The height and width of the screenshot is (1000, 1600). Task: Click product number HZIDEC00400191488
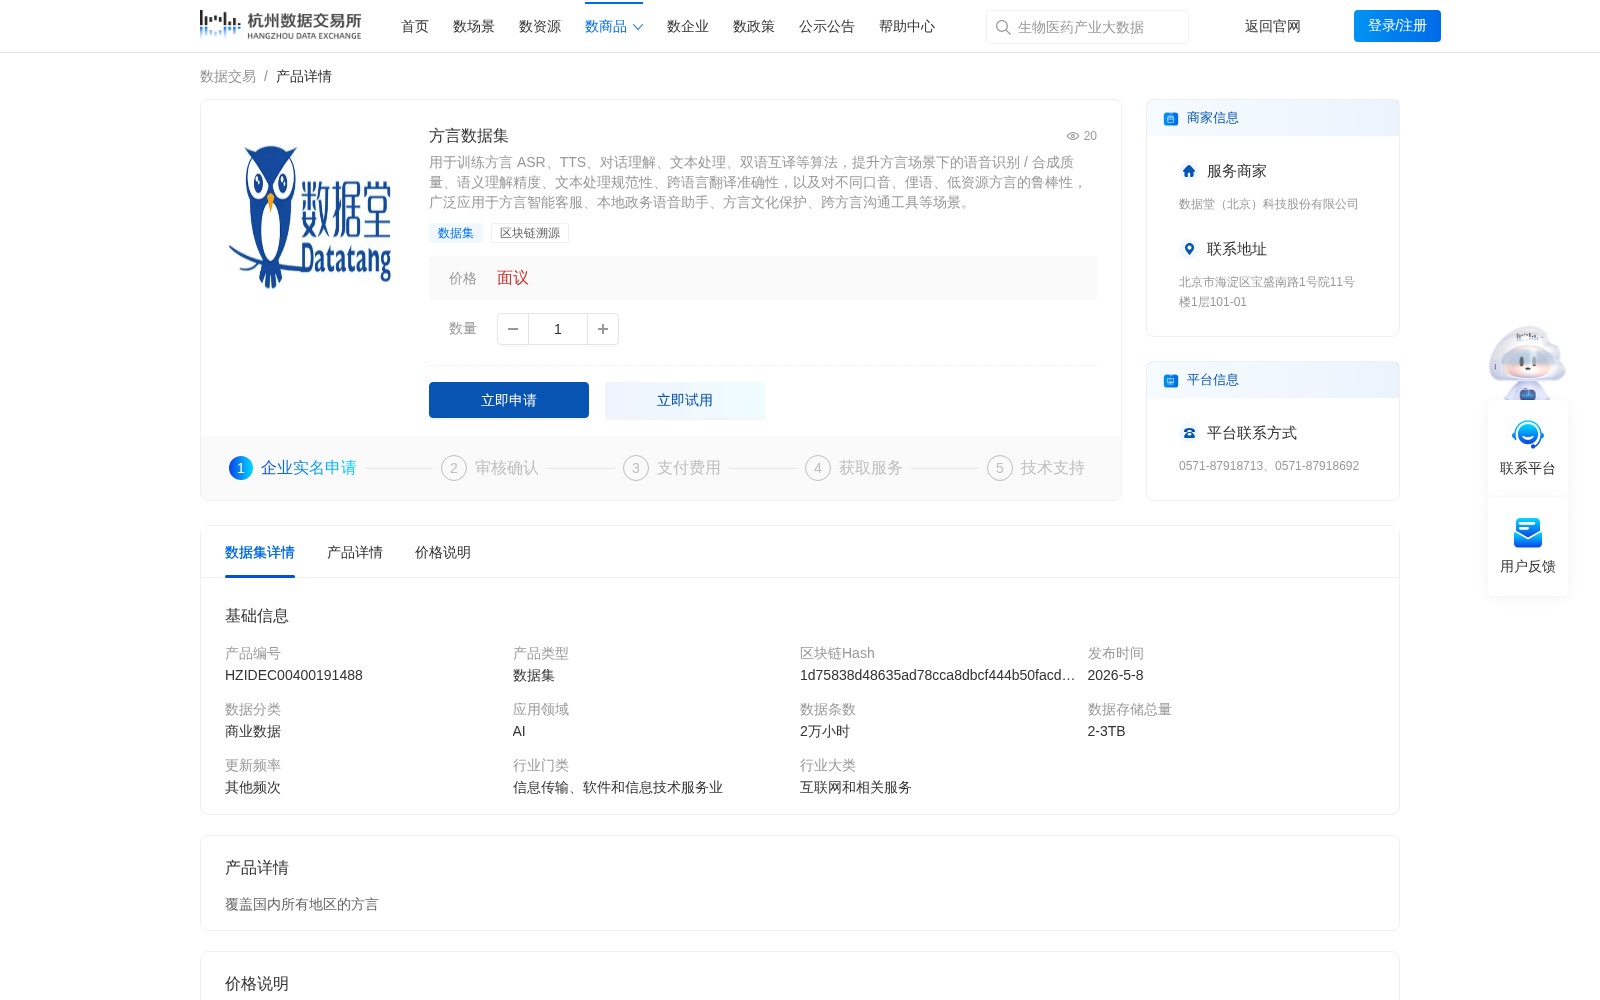pos(294,676)
